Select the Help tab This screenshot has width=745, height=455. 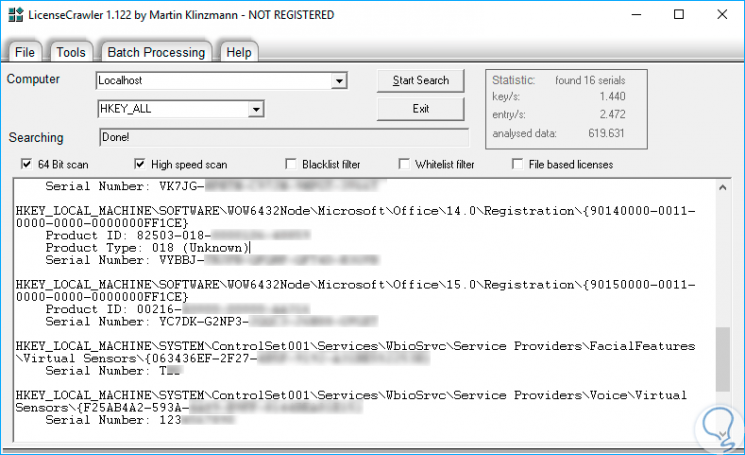238,52
